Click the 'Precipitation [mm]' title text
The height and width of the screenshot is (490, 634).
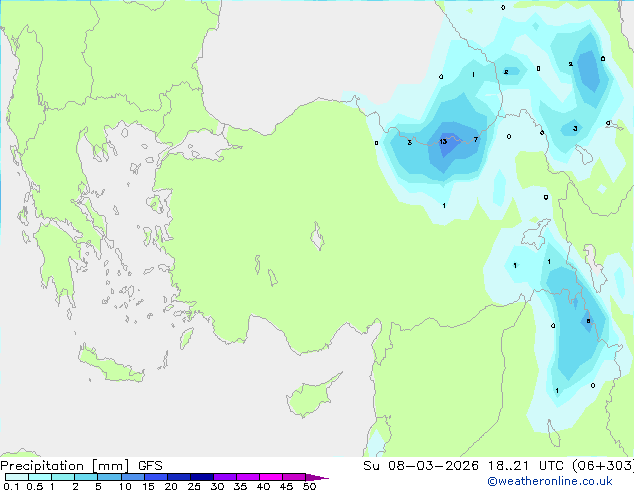coord(64,466)
